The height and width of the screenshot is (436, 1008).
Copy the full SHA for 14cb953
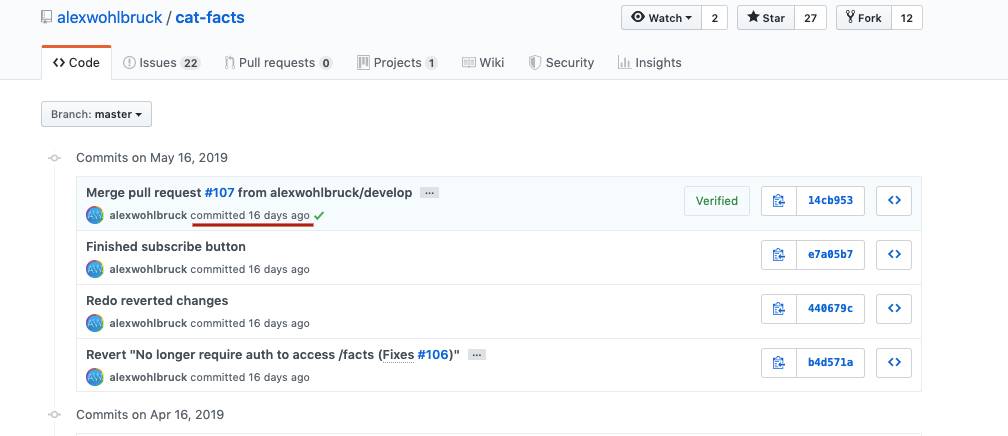pos(778,201)
